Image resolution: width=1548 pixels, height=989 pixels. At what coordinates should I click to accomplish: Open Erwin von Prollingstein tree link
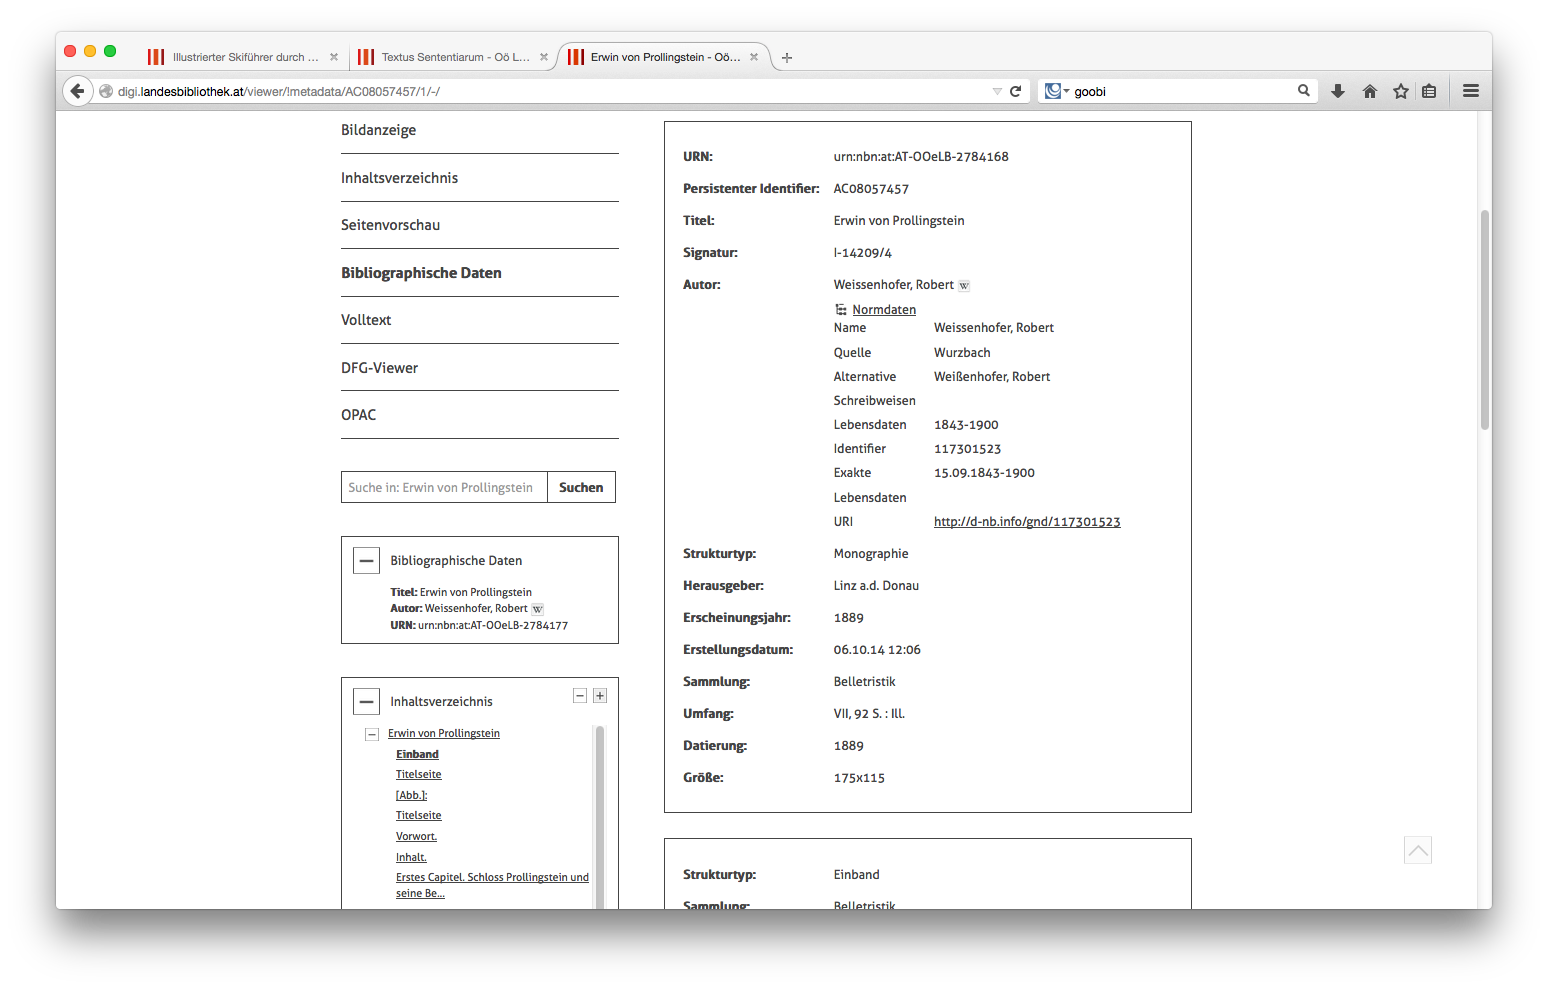point(444,733)
